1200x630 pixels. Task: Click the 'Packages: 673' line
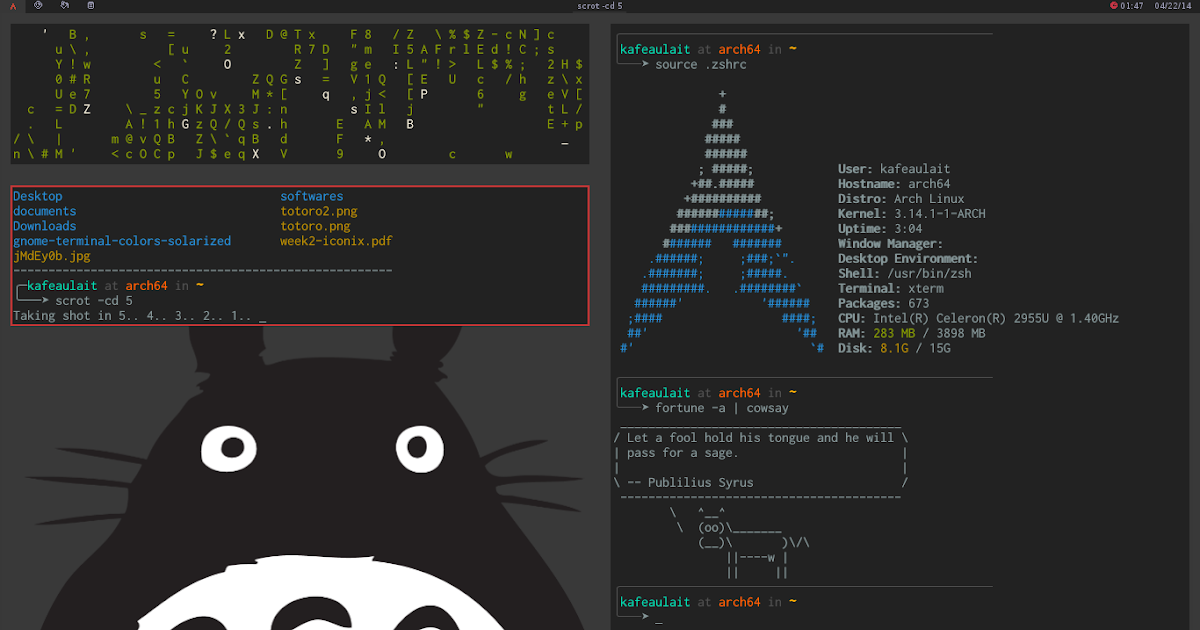(x=884, y=304)
